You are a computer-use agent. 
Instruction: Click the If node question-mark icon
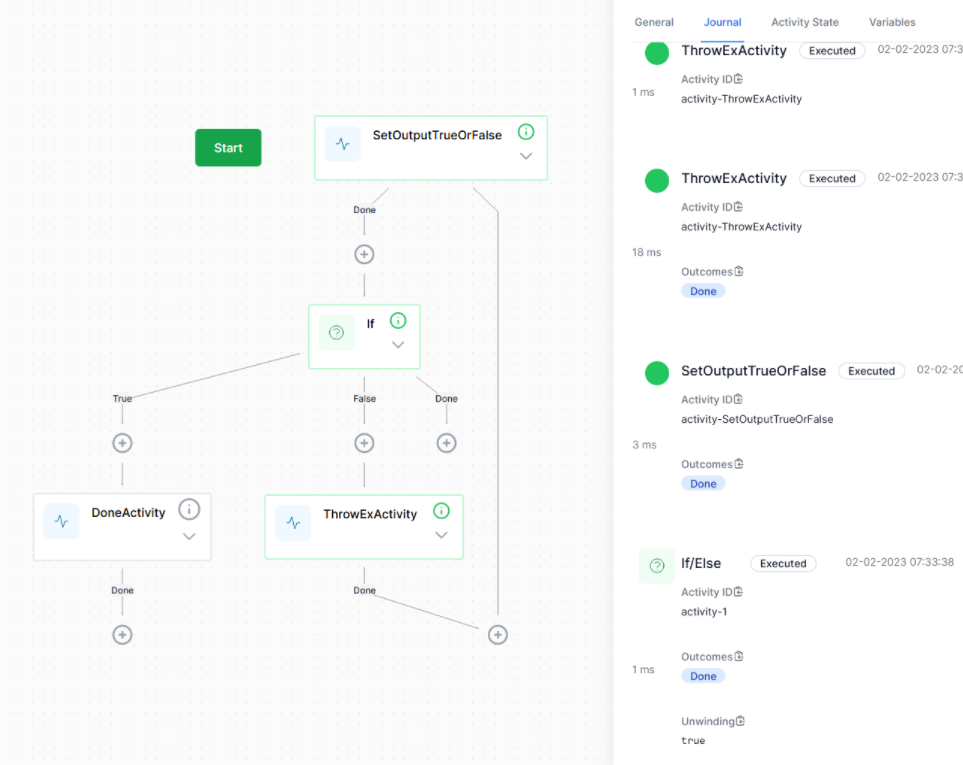pyautogui.click(x=337, y=333)
